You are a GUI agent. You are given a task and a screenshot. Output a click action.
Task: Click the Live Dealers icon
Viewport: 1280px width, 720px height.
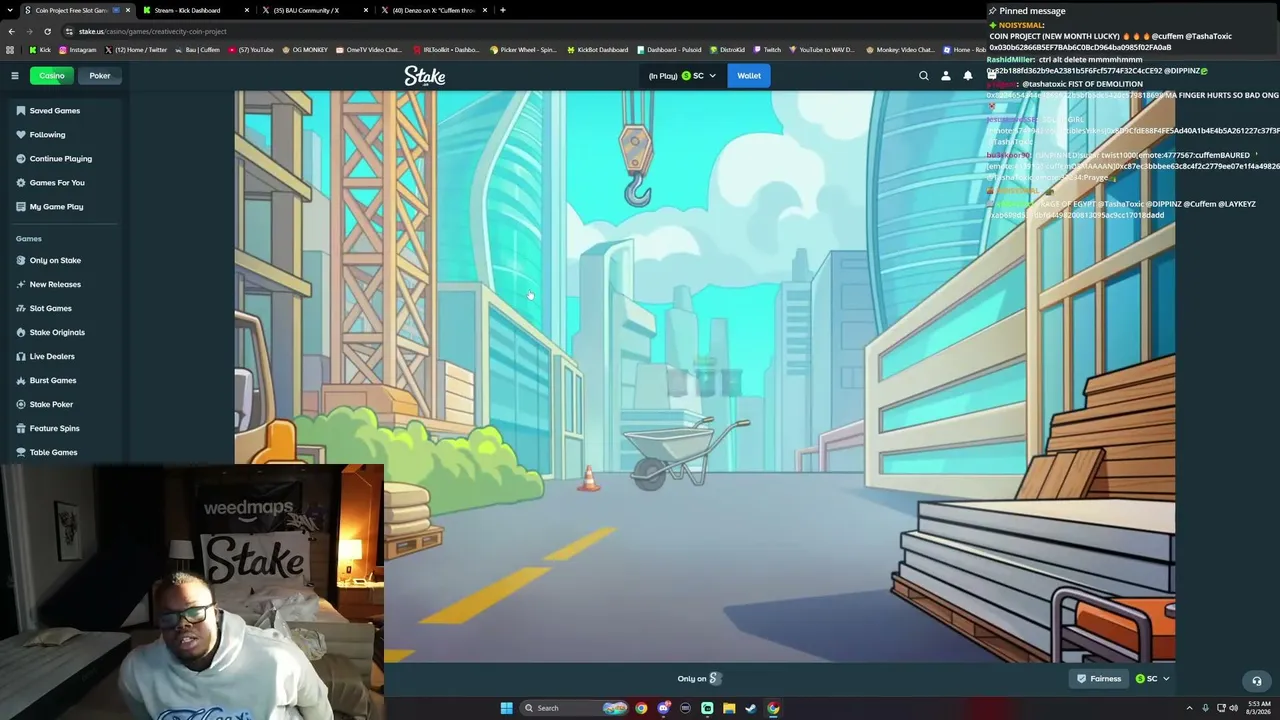pyautogui.click(x=21, y=357)
